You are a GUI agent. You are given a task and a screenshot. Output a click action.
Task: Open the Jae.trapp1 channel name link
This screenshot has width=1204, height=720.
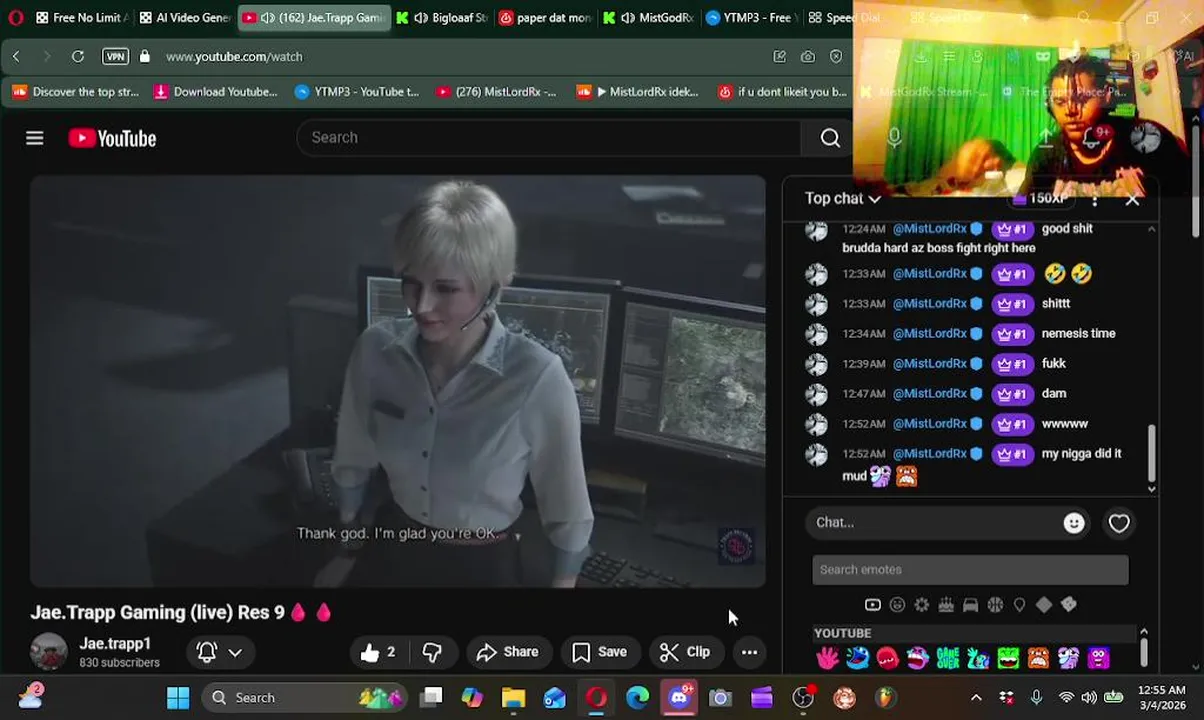point(115,644)
